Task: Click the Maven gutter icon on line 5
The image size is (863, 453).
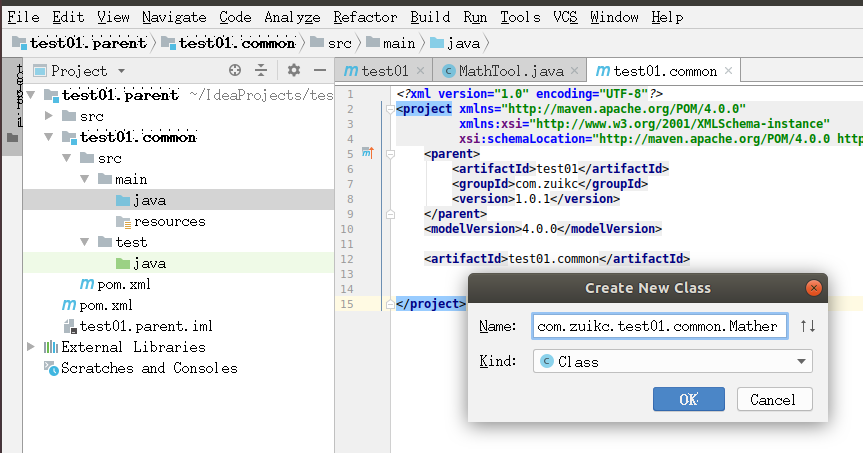Action: [367, 153]
